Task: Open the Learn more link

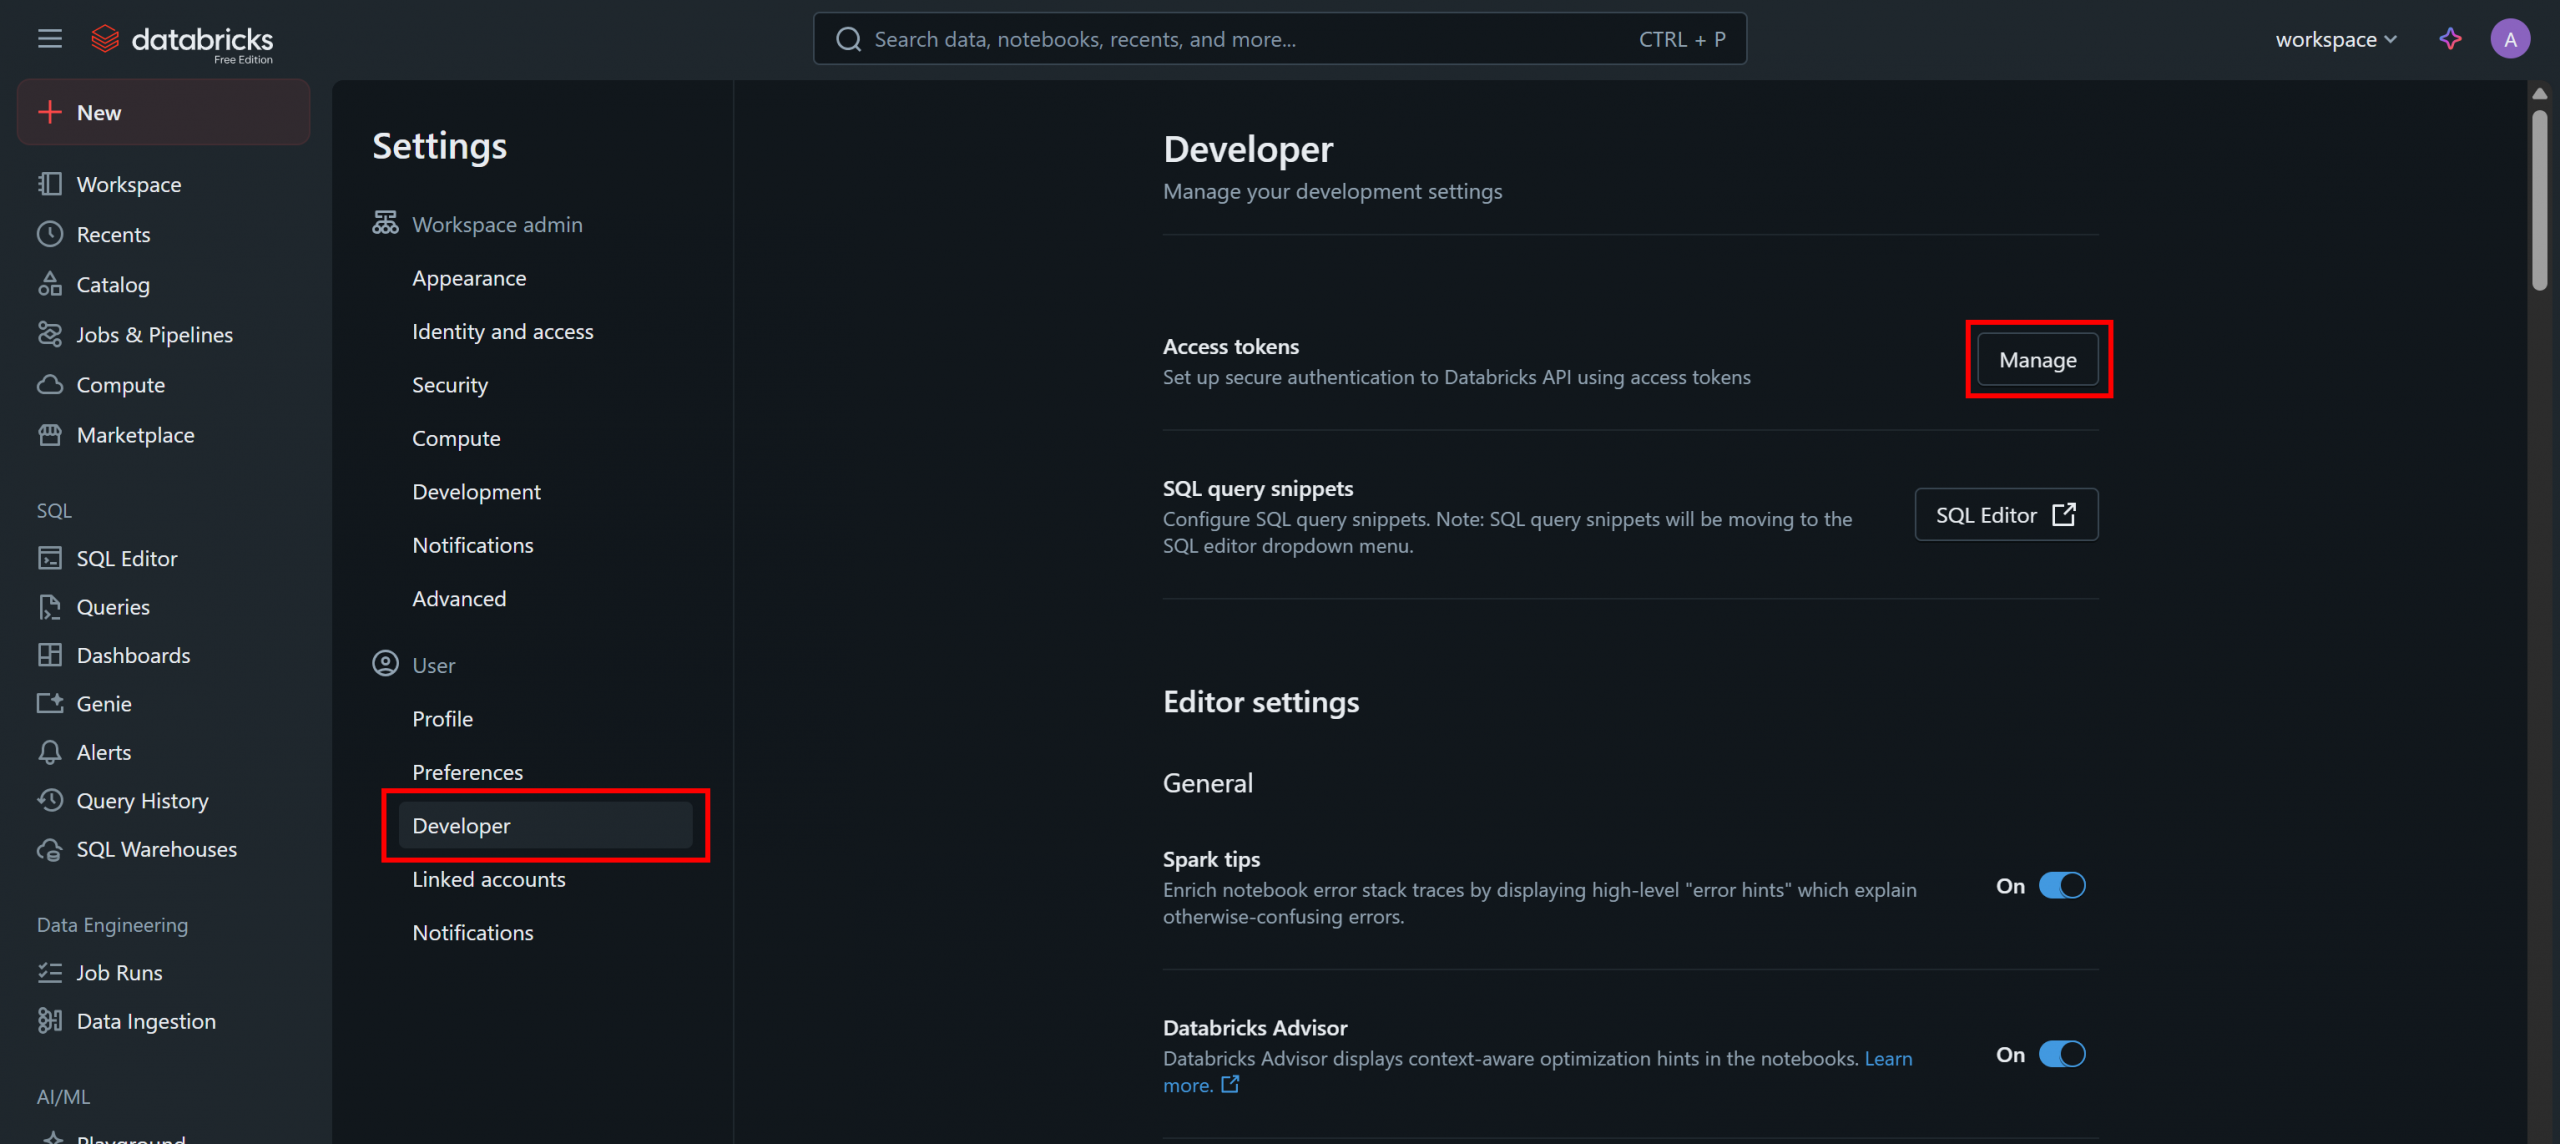Action: [1888, 1058]
